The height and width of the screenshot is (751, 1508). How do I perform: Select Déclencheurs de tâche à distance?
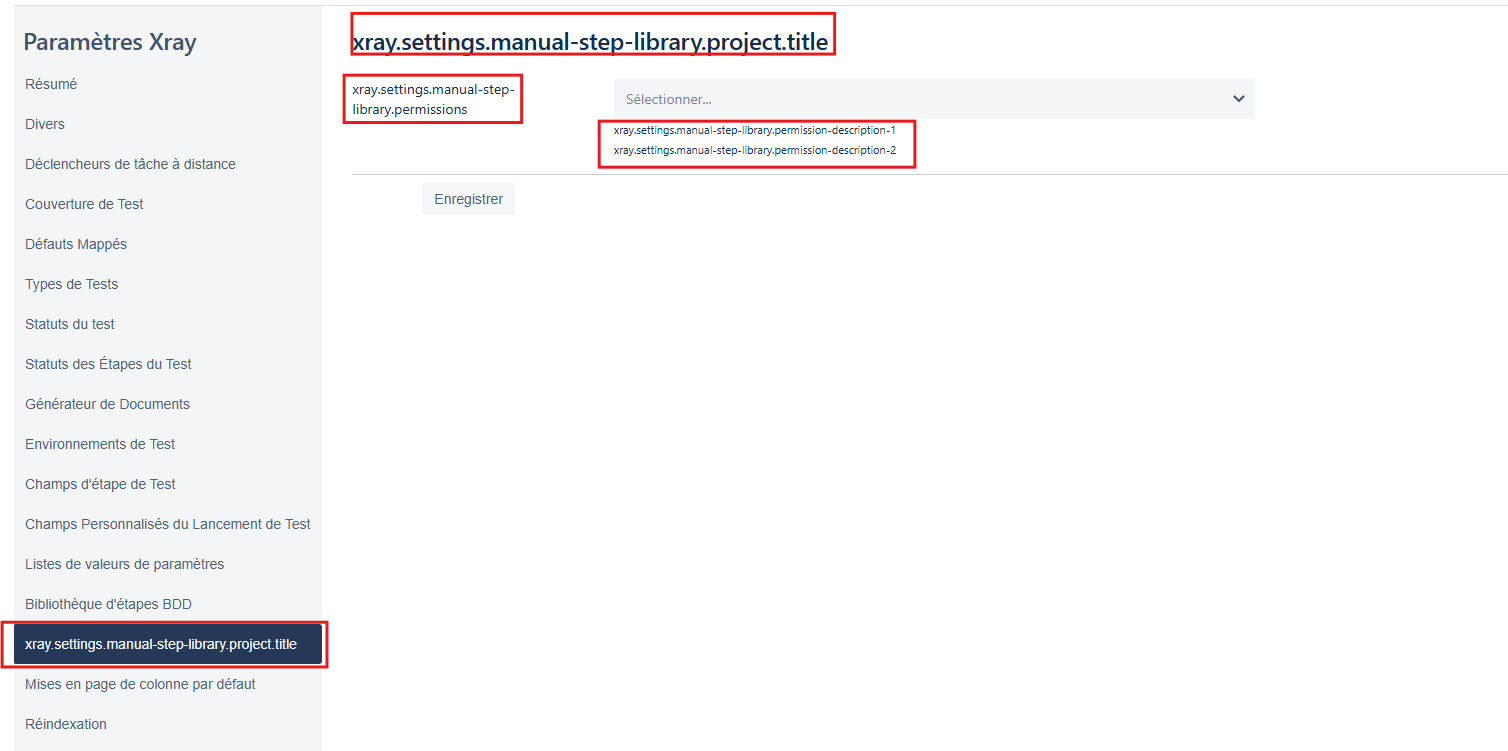[130, 164]
